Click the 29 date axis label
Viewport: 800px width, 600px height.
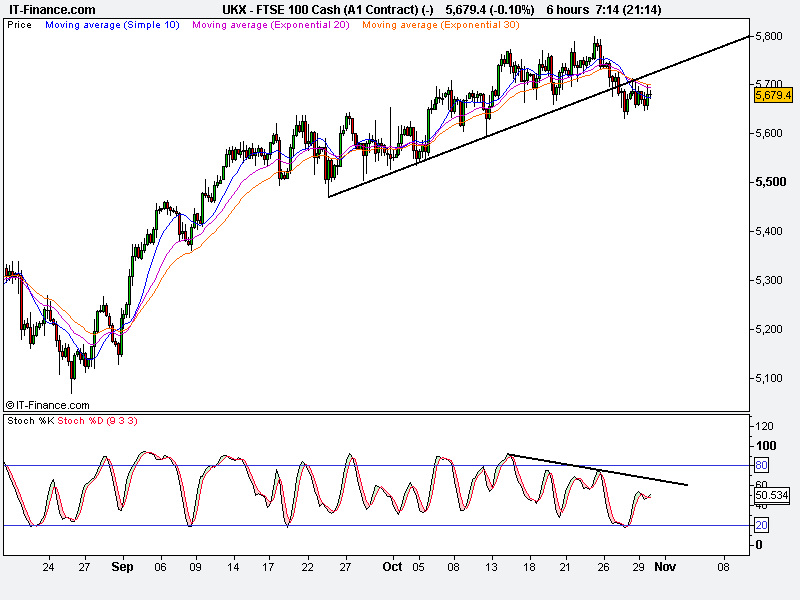point(638,567)
